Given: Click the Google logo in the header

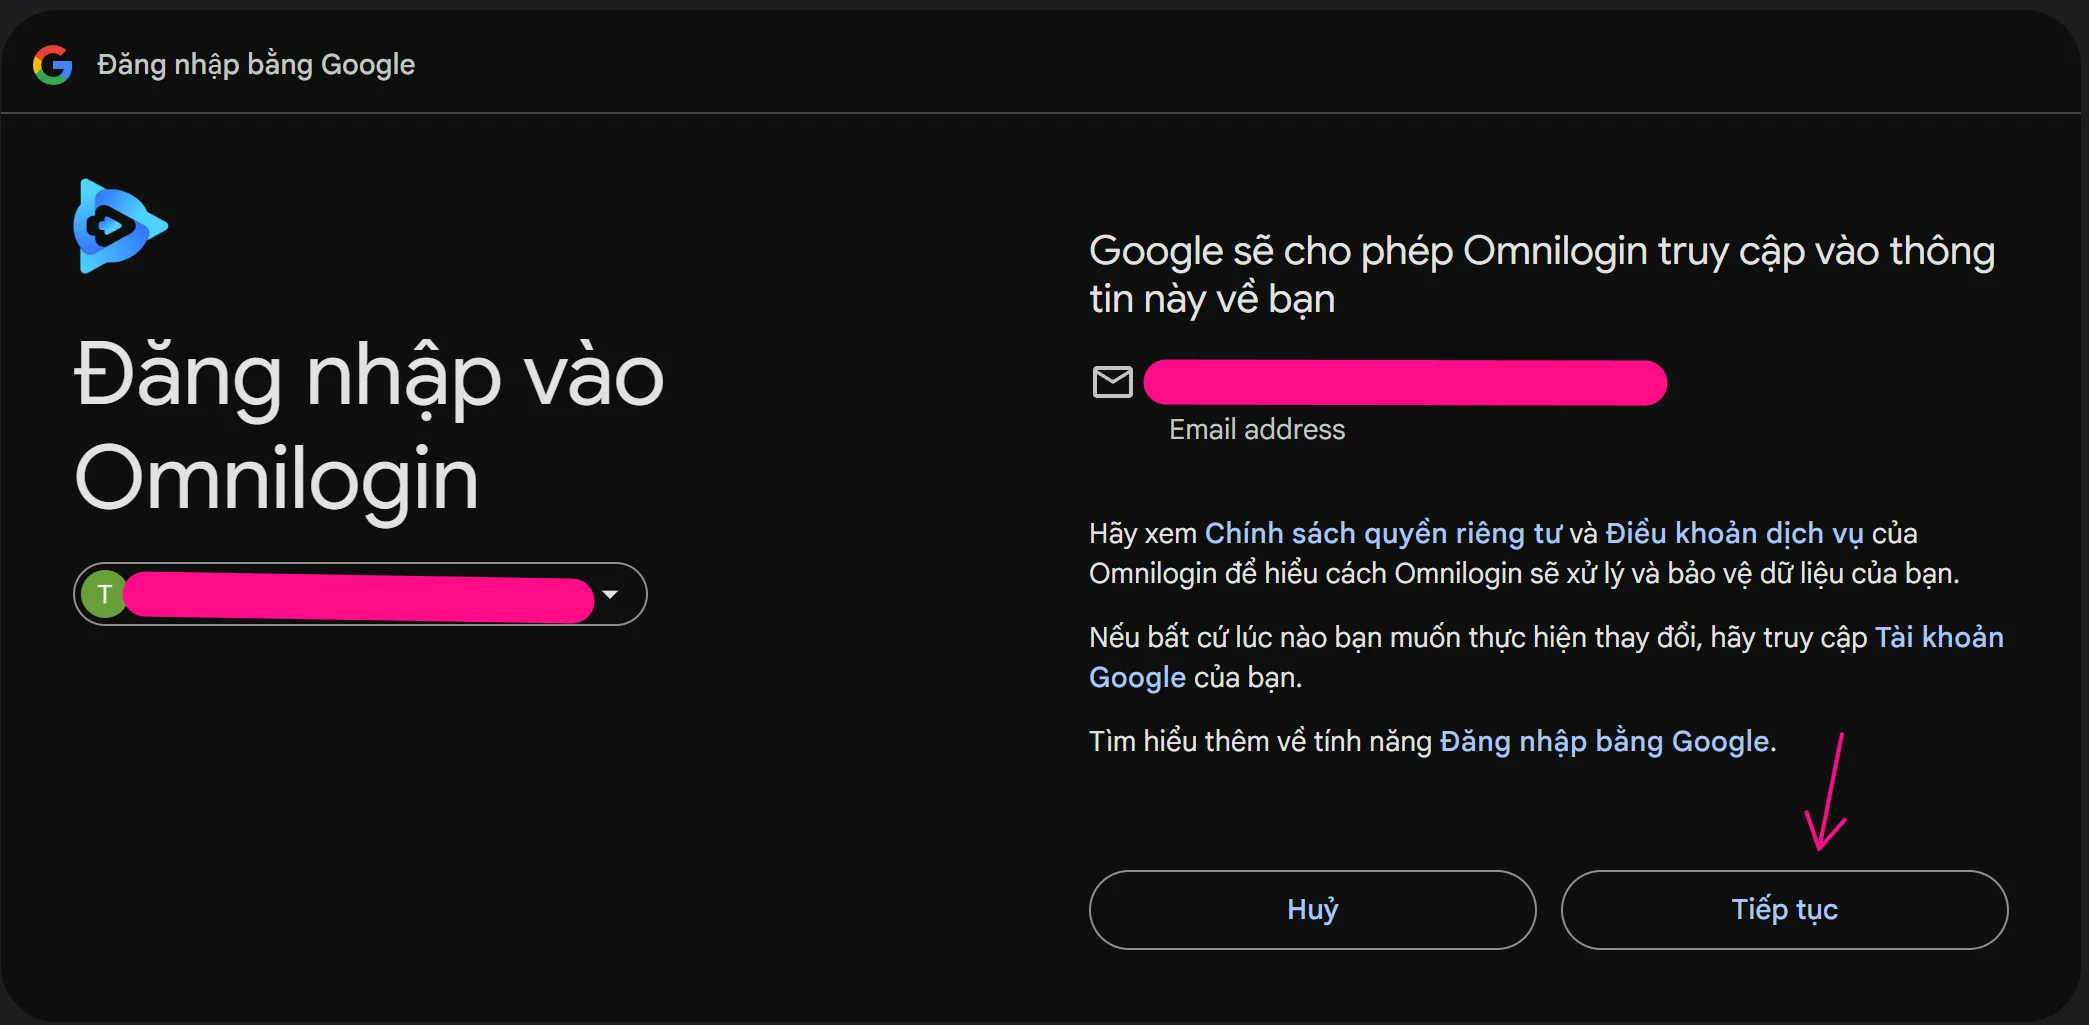Looking at the screenshot, I should [x=53, y=65].
